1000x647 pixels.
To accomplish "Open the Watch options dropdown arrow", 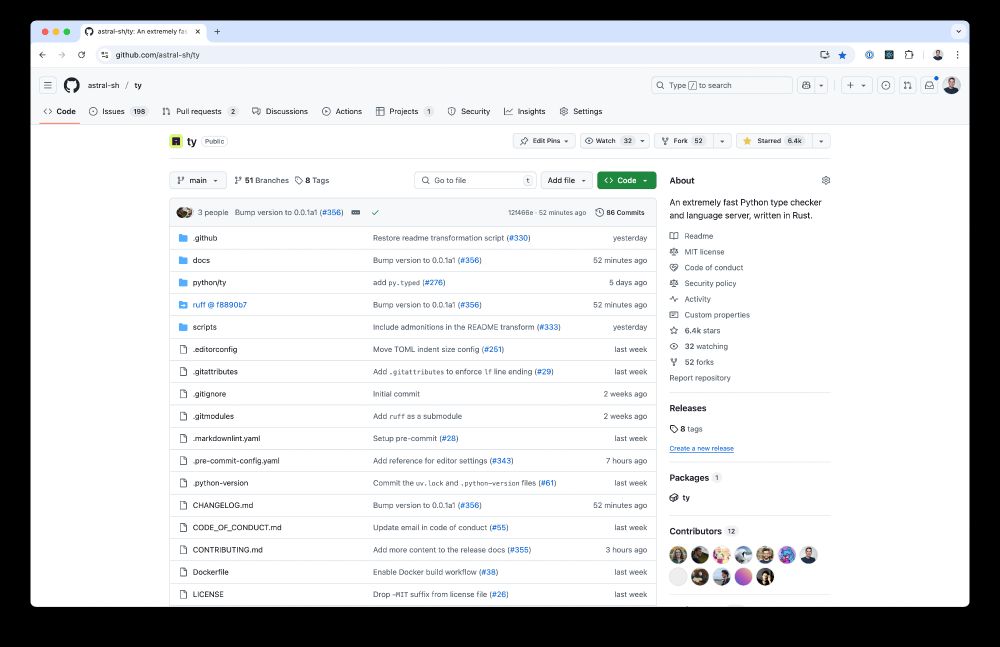I will (642, 141).
